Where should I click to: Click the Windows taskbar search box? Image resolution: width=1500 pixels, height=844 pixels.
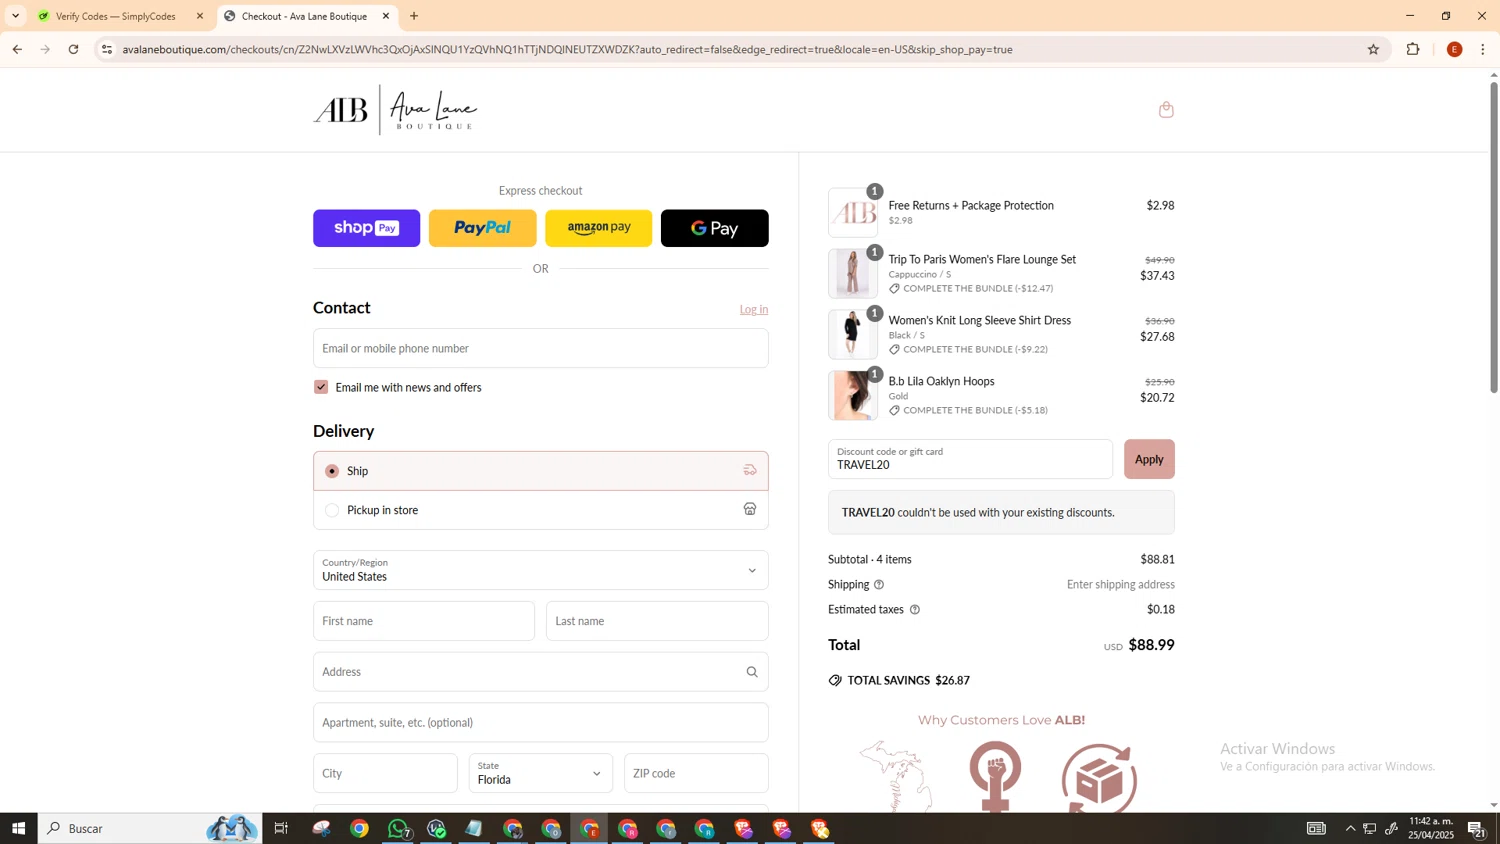coord(150,828)
